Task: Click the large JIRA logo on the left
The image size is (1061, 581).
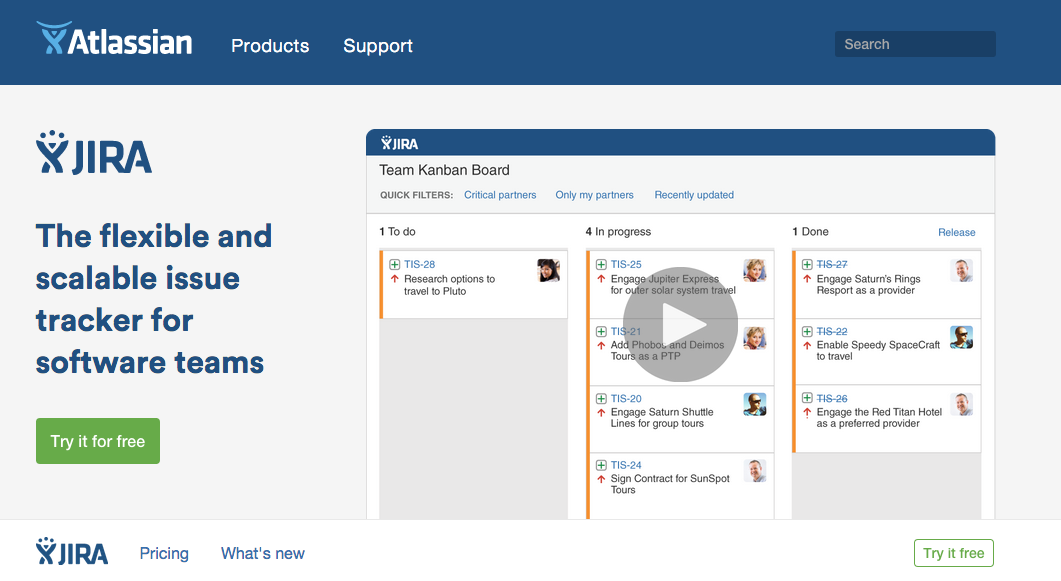Action: click(94, 152)
